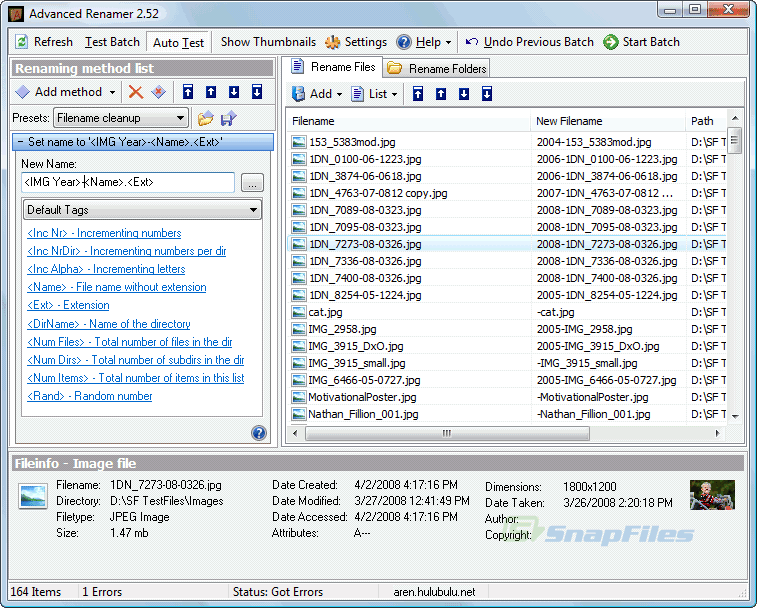Open the Help dropdown arrow
The height and width of the screenshot is (608, 757).
tap(449, 42)
